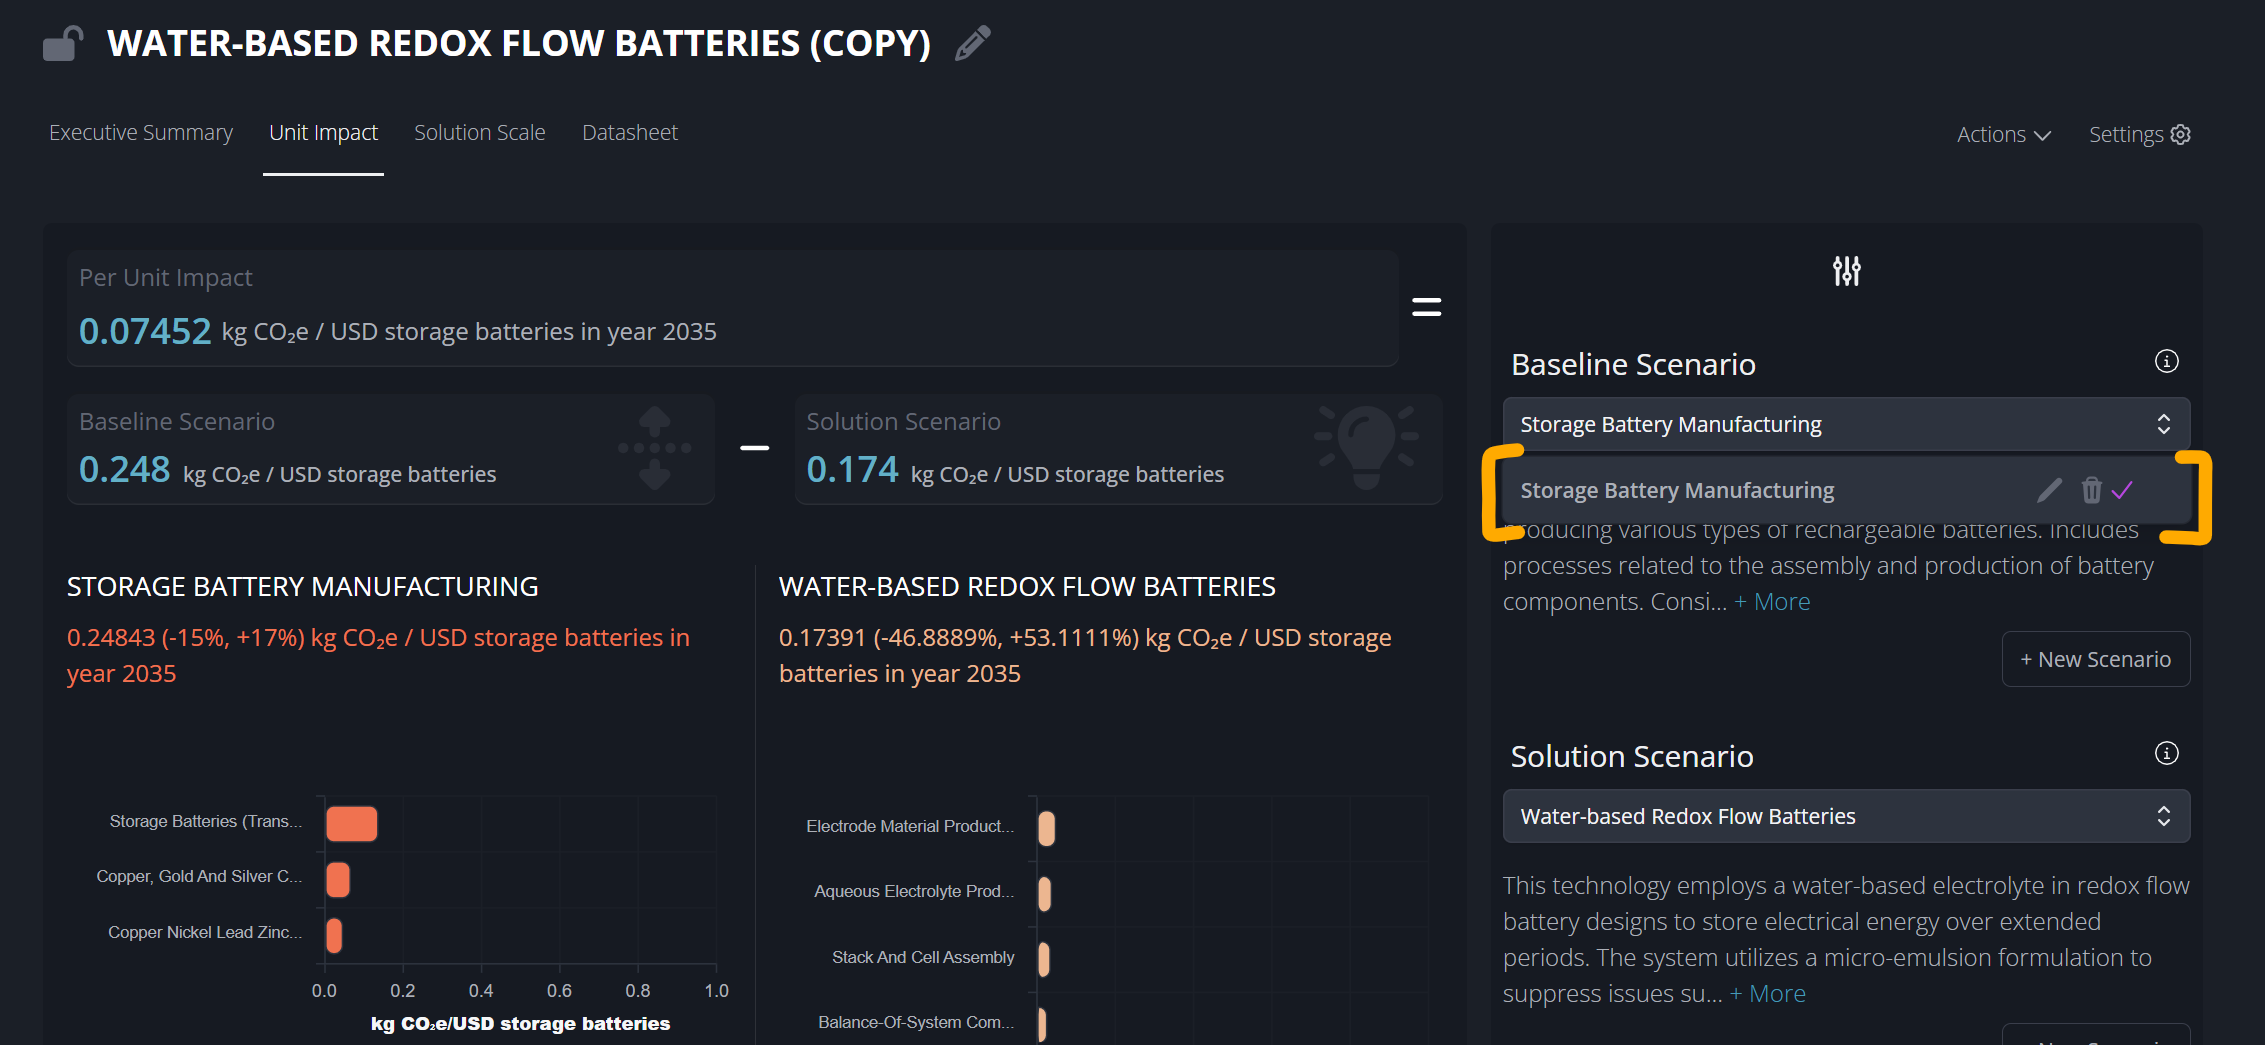This screenshot has width=2265, height=1045.
Task: Show Baseline Scenario info icon
Action: click(x=2166, y=361)
